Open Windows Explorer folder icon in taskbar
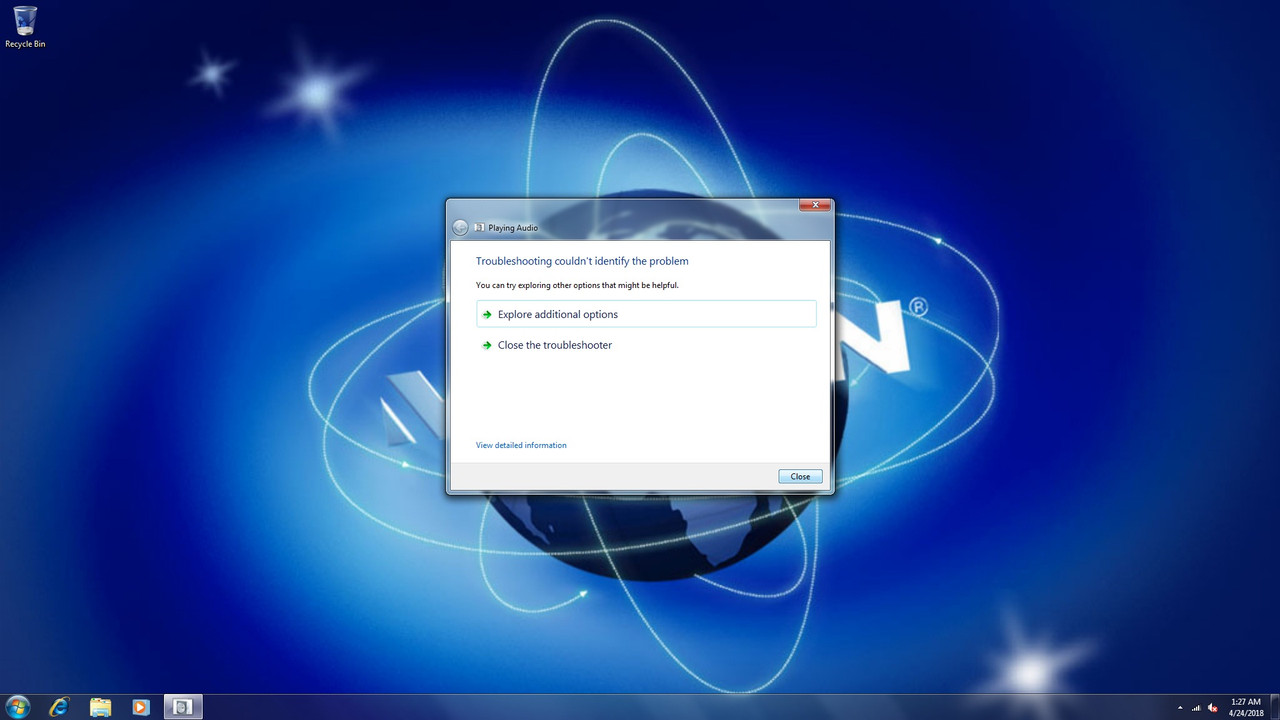The height and width of the screenshot is (720, 1280). click(x=101, y=707)
